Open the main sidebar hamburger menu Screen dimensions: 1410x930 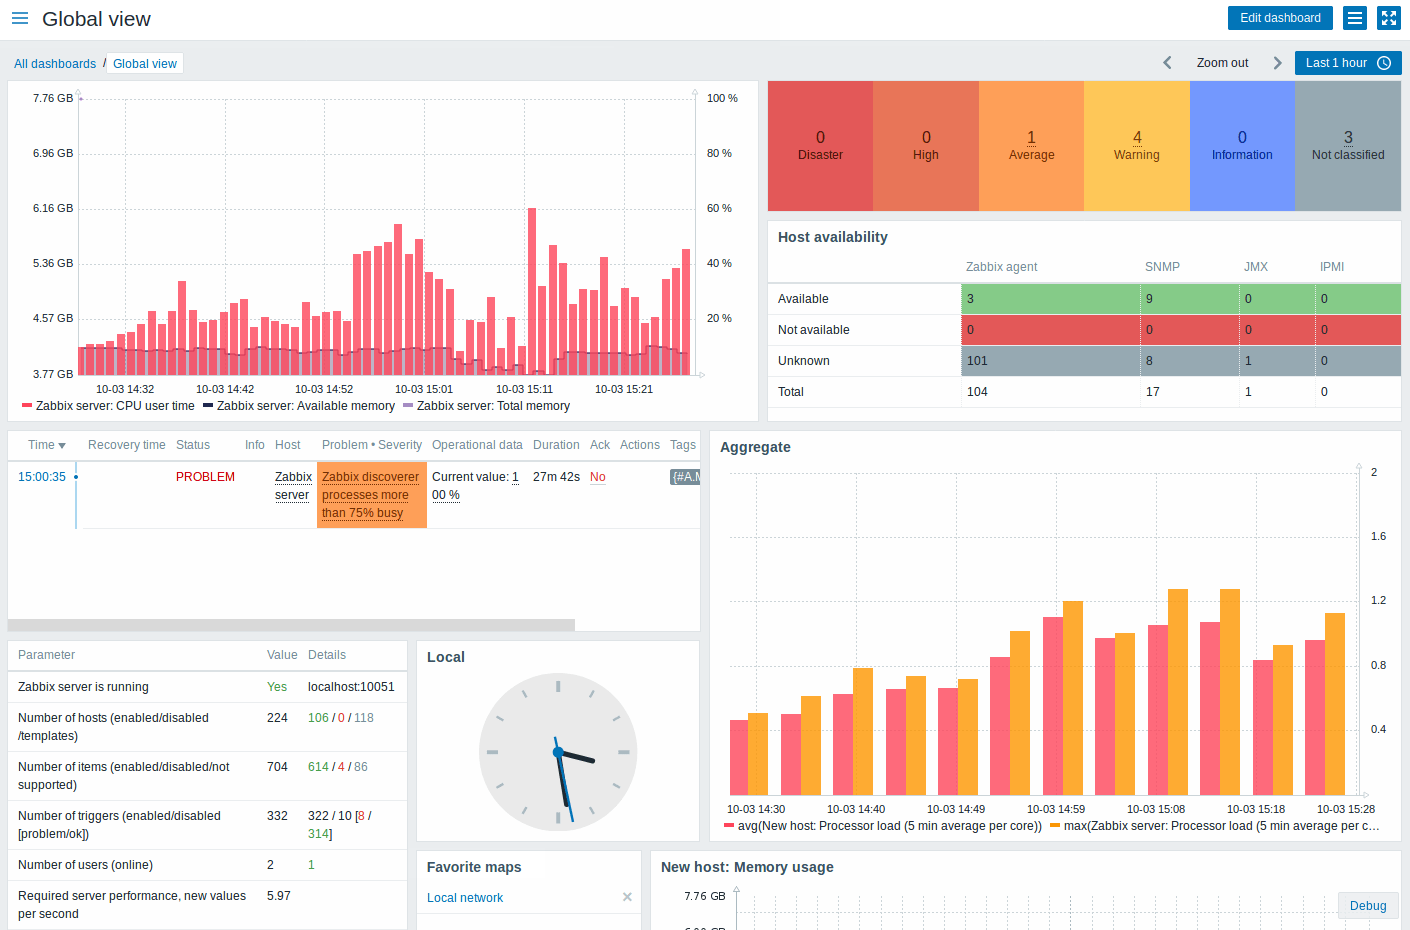(x=19, y=18)
